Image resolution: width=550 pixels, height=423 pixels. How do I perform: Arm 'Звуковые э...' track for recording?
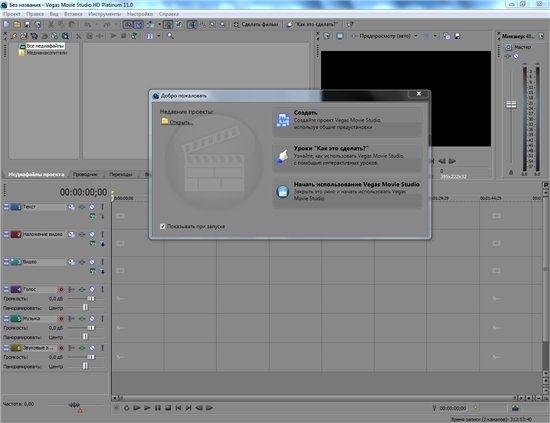(x=61, y=348)
